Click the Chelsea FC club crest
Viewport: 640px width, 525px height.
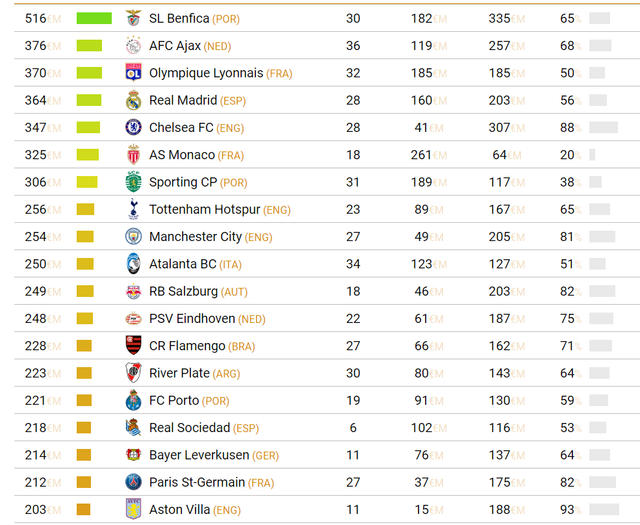(x=133, y=127)
